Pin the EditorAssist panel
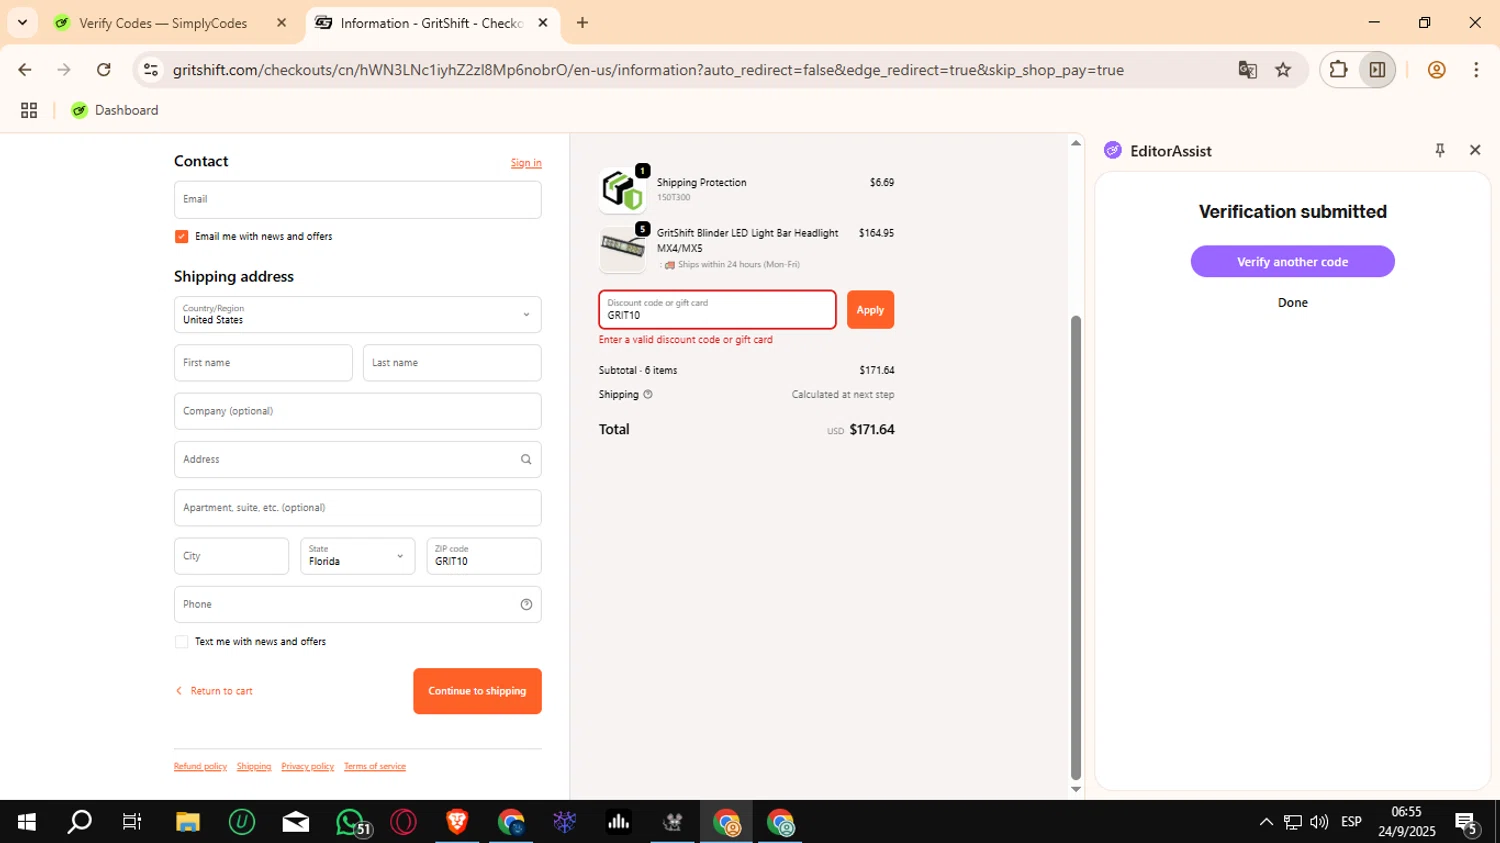 point(1440,150)
